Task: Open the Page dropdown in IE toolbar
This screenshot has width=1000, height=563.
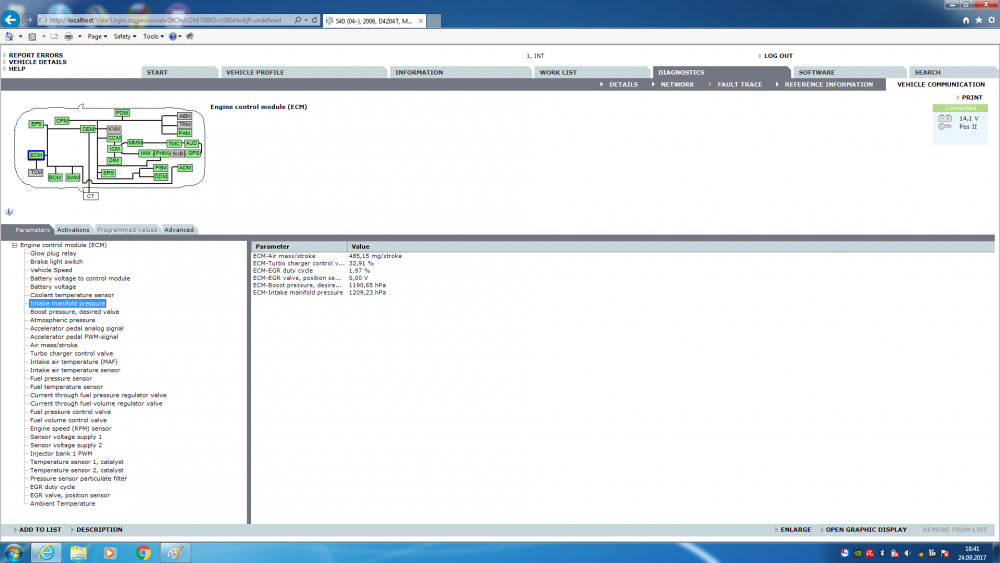Action: click(98, 36)
